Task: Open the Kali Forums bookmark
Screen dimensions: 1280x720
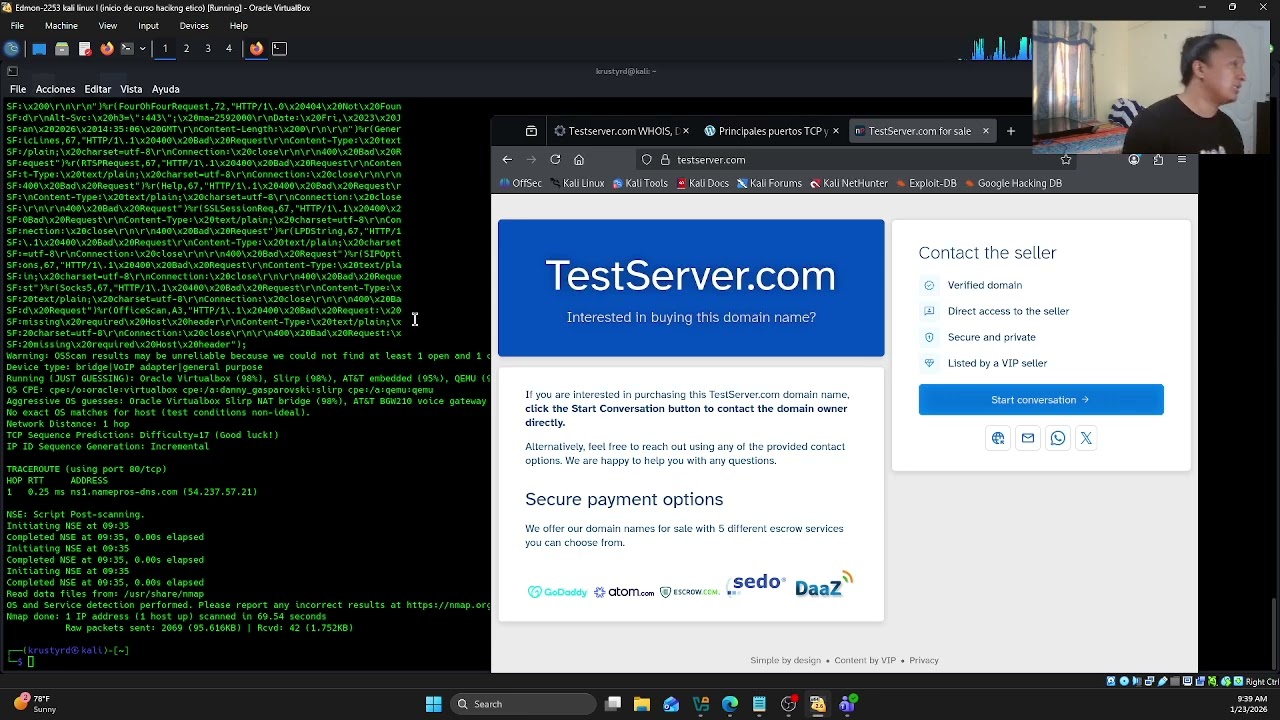Action: tap(770, 183)
